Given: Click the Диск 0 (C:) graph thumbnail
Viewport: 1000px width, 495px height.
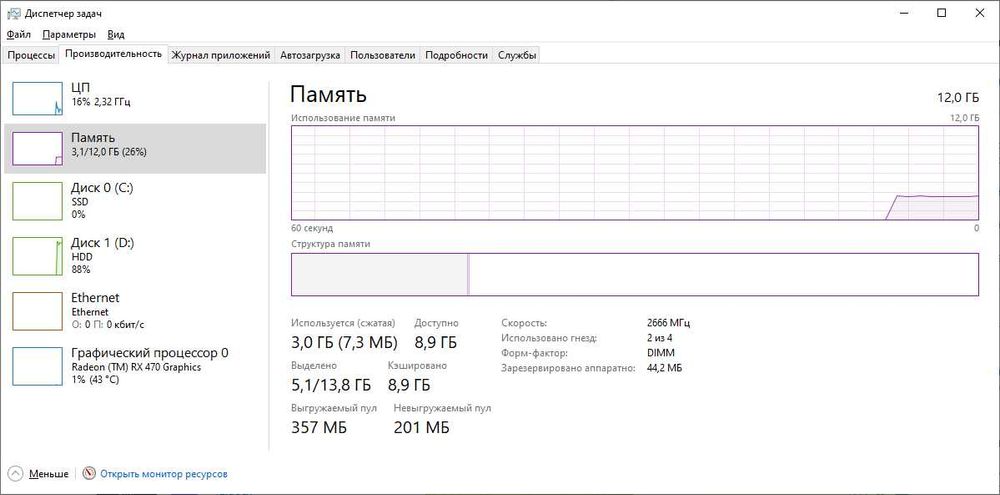Looking at the screenshot, I should [x=38, y=201].
